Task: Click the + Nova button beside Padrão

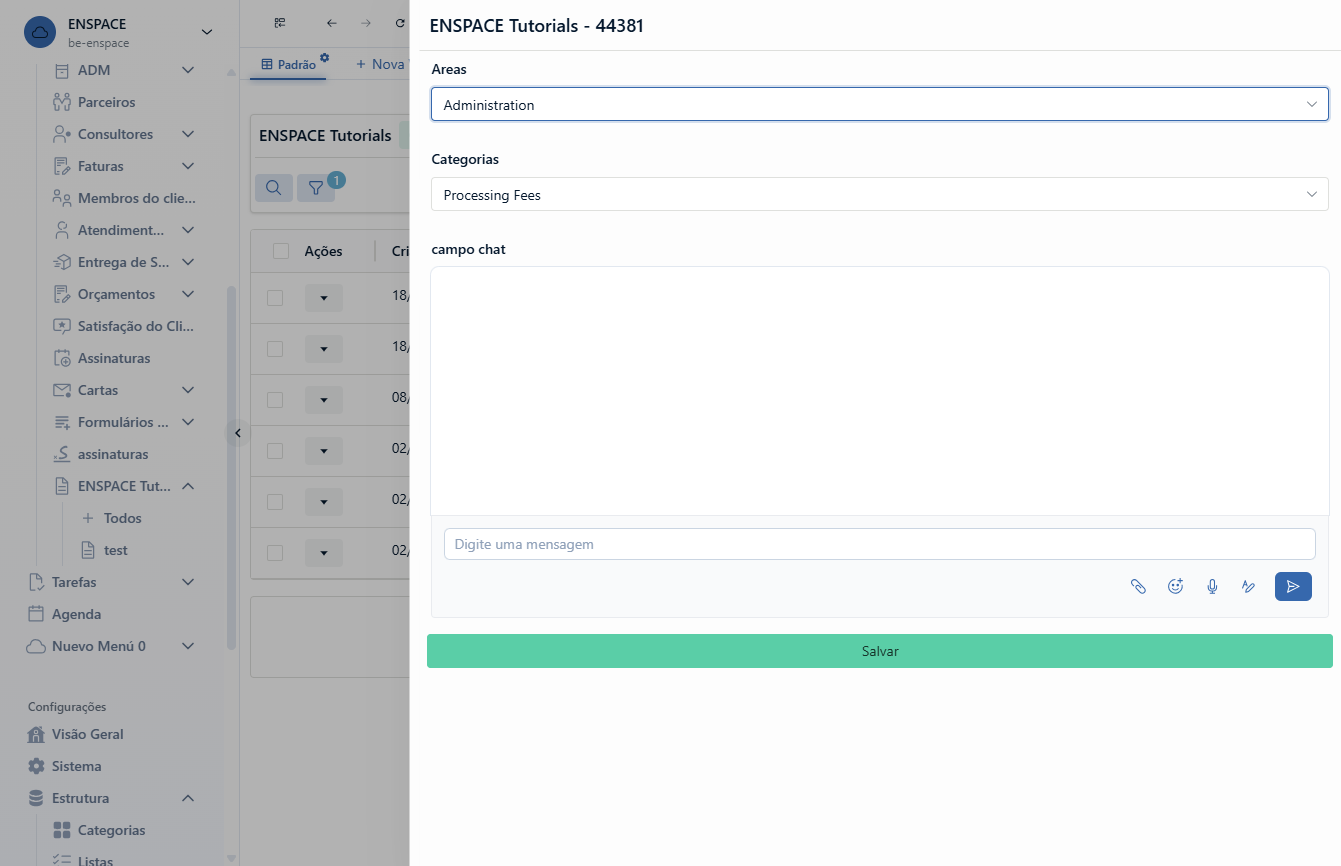Action: [380, 64]
